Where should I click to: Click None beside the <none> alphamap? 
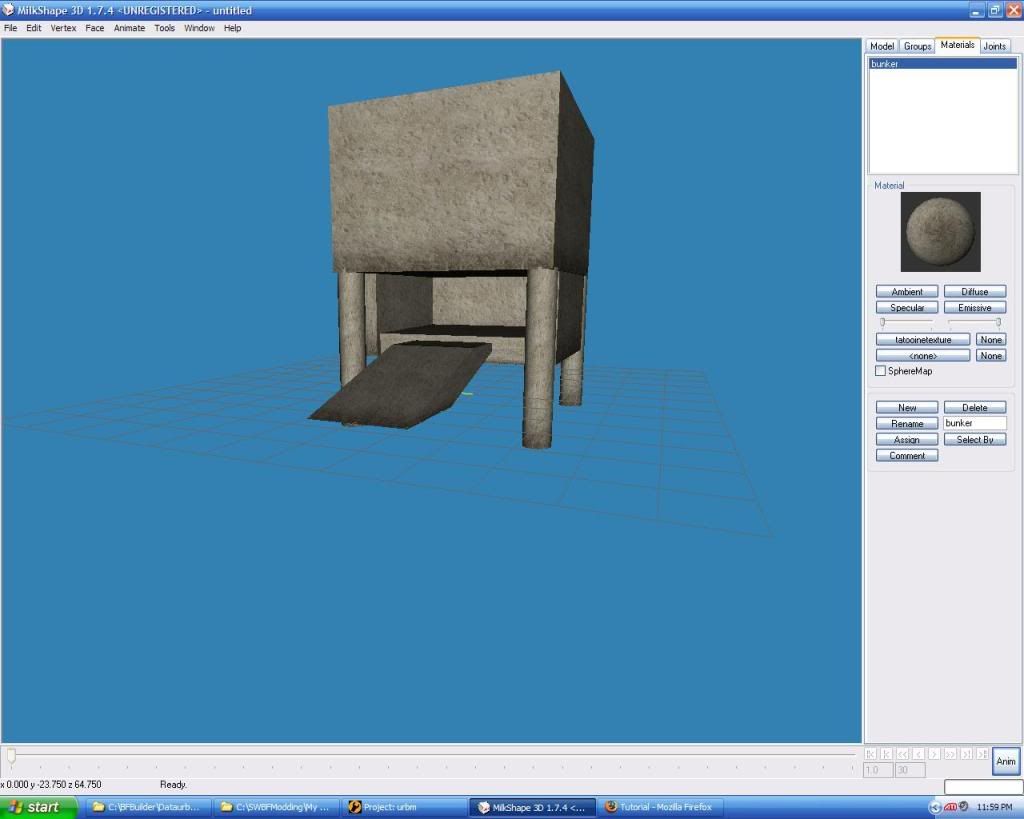(991, 355)
